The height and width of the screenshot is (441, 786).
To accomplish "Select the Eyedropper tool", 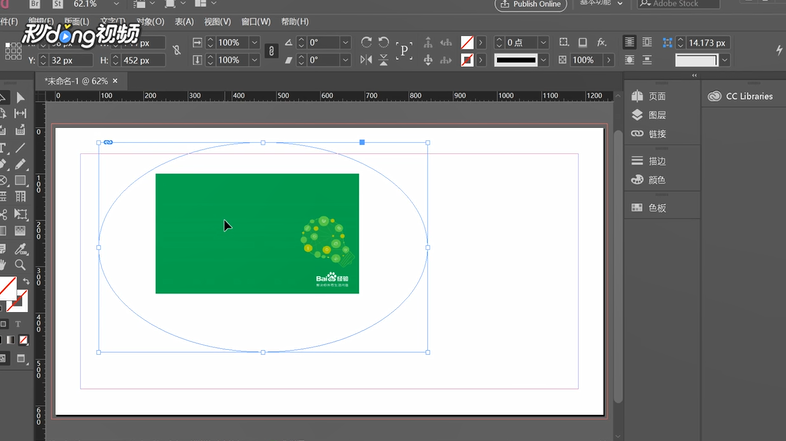I will (x=21, y=249).
